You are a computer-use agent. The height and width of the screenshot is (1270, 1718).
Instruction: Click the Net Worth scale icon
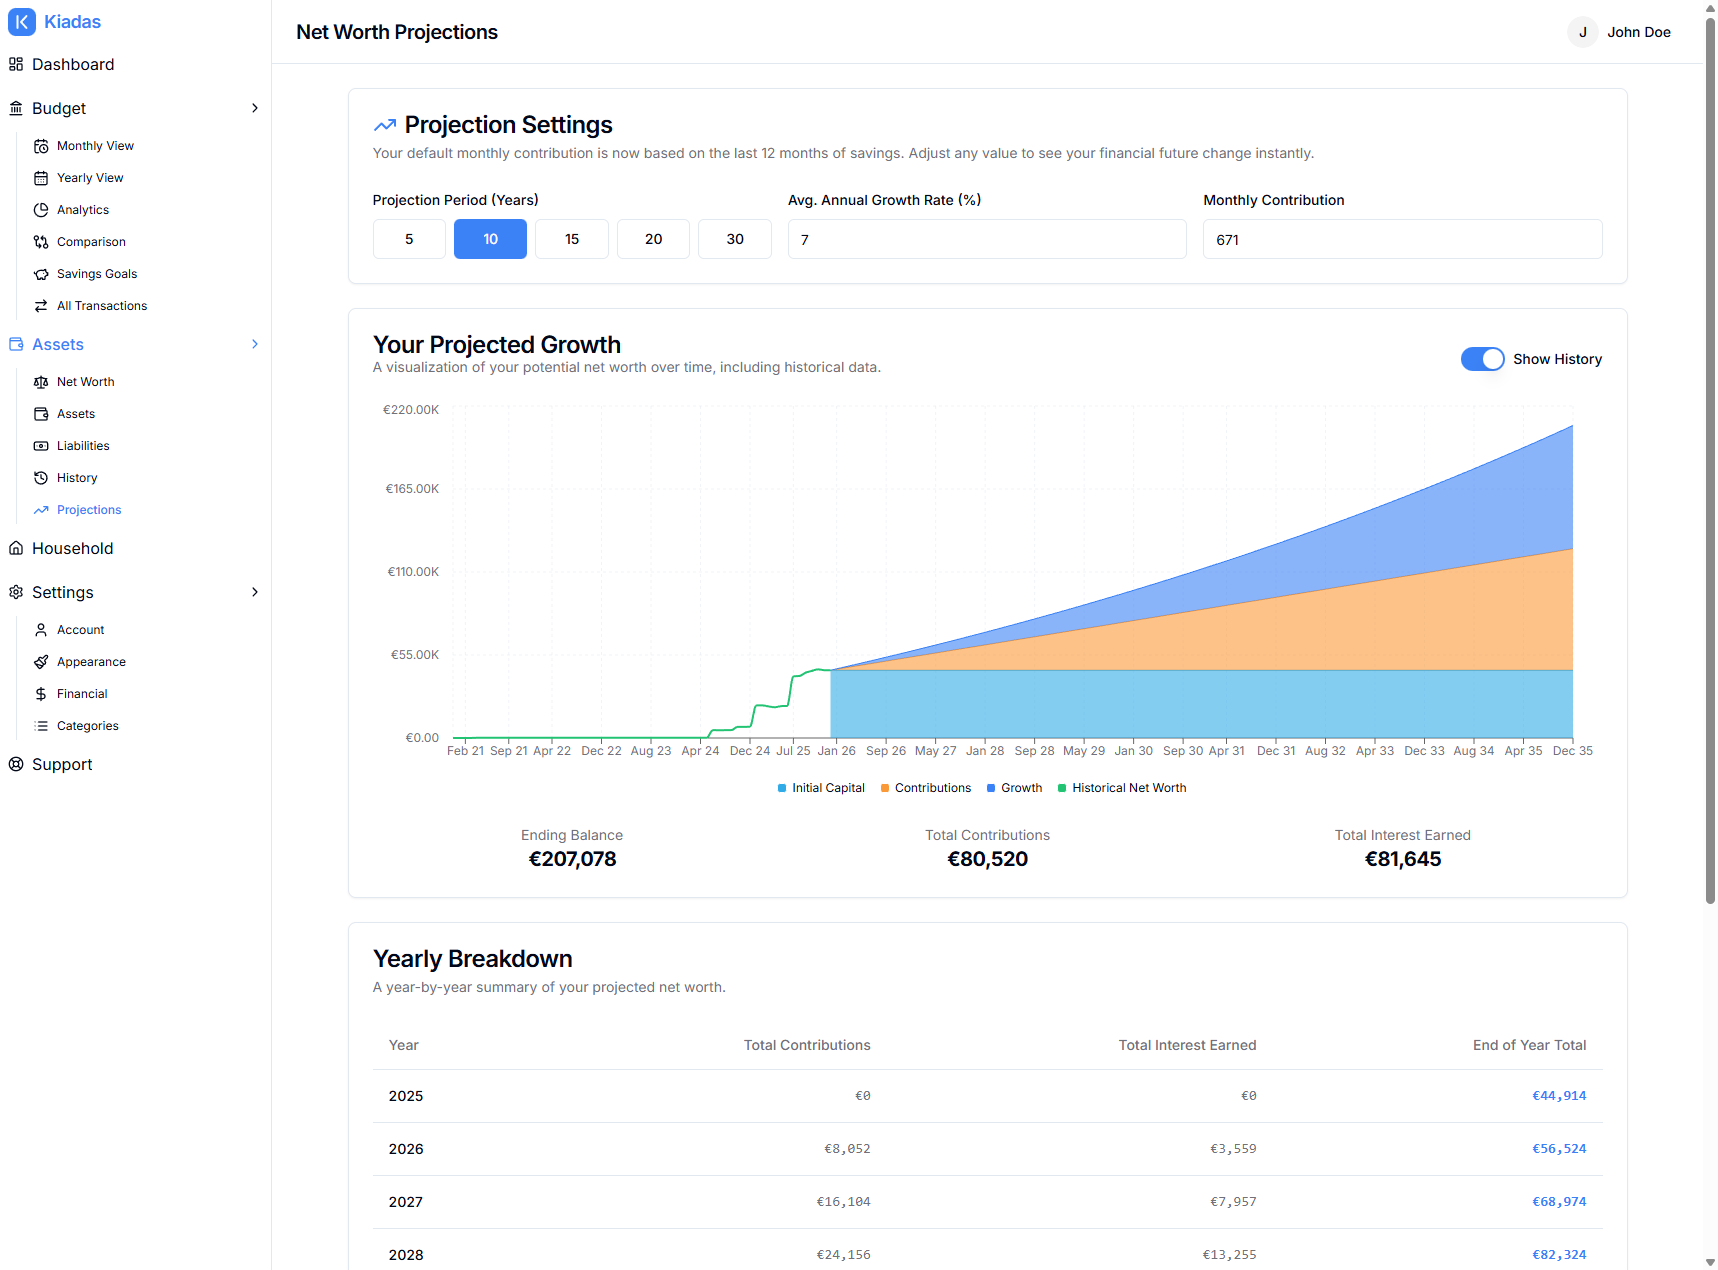click(x=41, y=382)
